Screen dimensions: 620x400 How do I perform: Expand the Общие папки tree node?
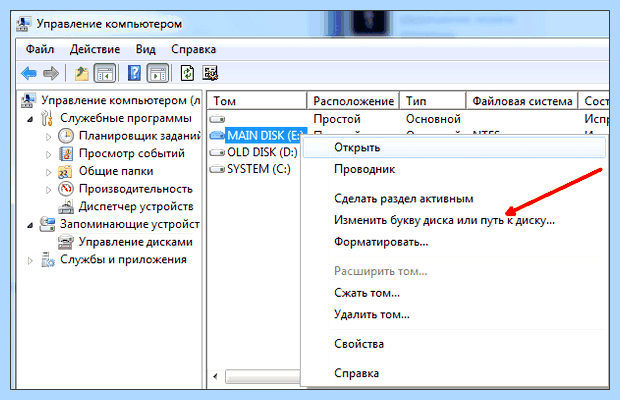coord(48,172)
